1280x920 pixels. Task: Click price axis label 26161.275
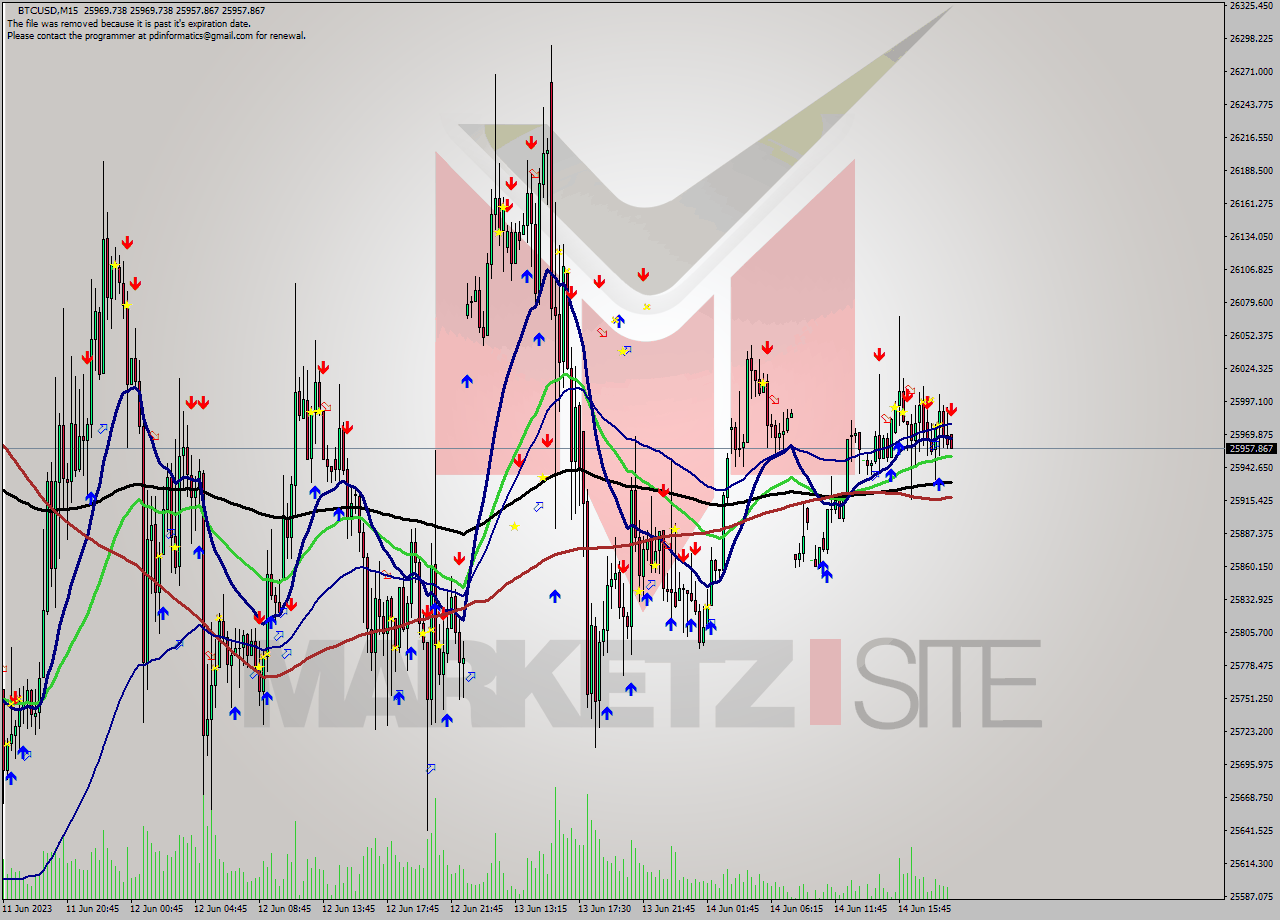1251,203
